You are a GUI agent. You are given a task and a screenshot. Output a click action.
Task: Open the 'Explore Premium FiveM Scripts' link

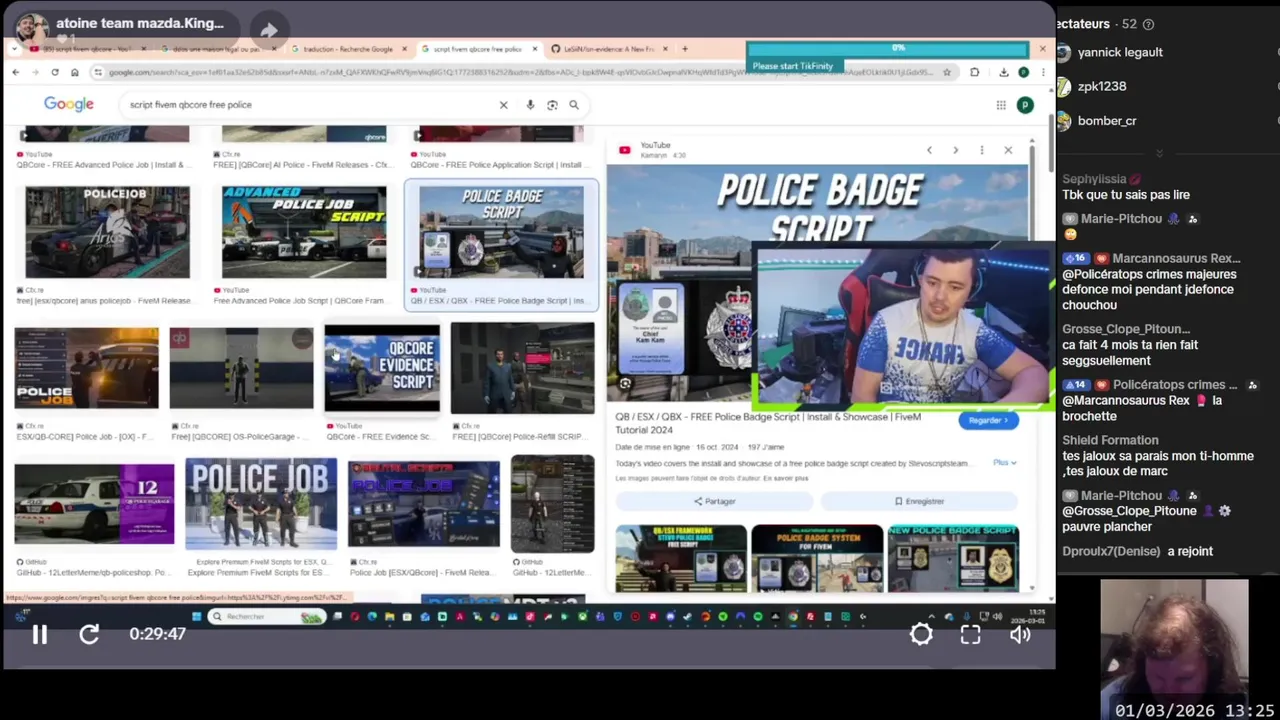(x=260, y=573)
